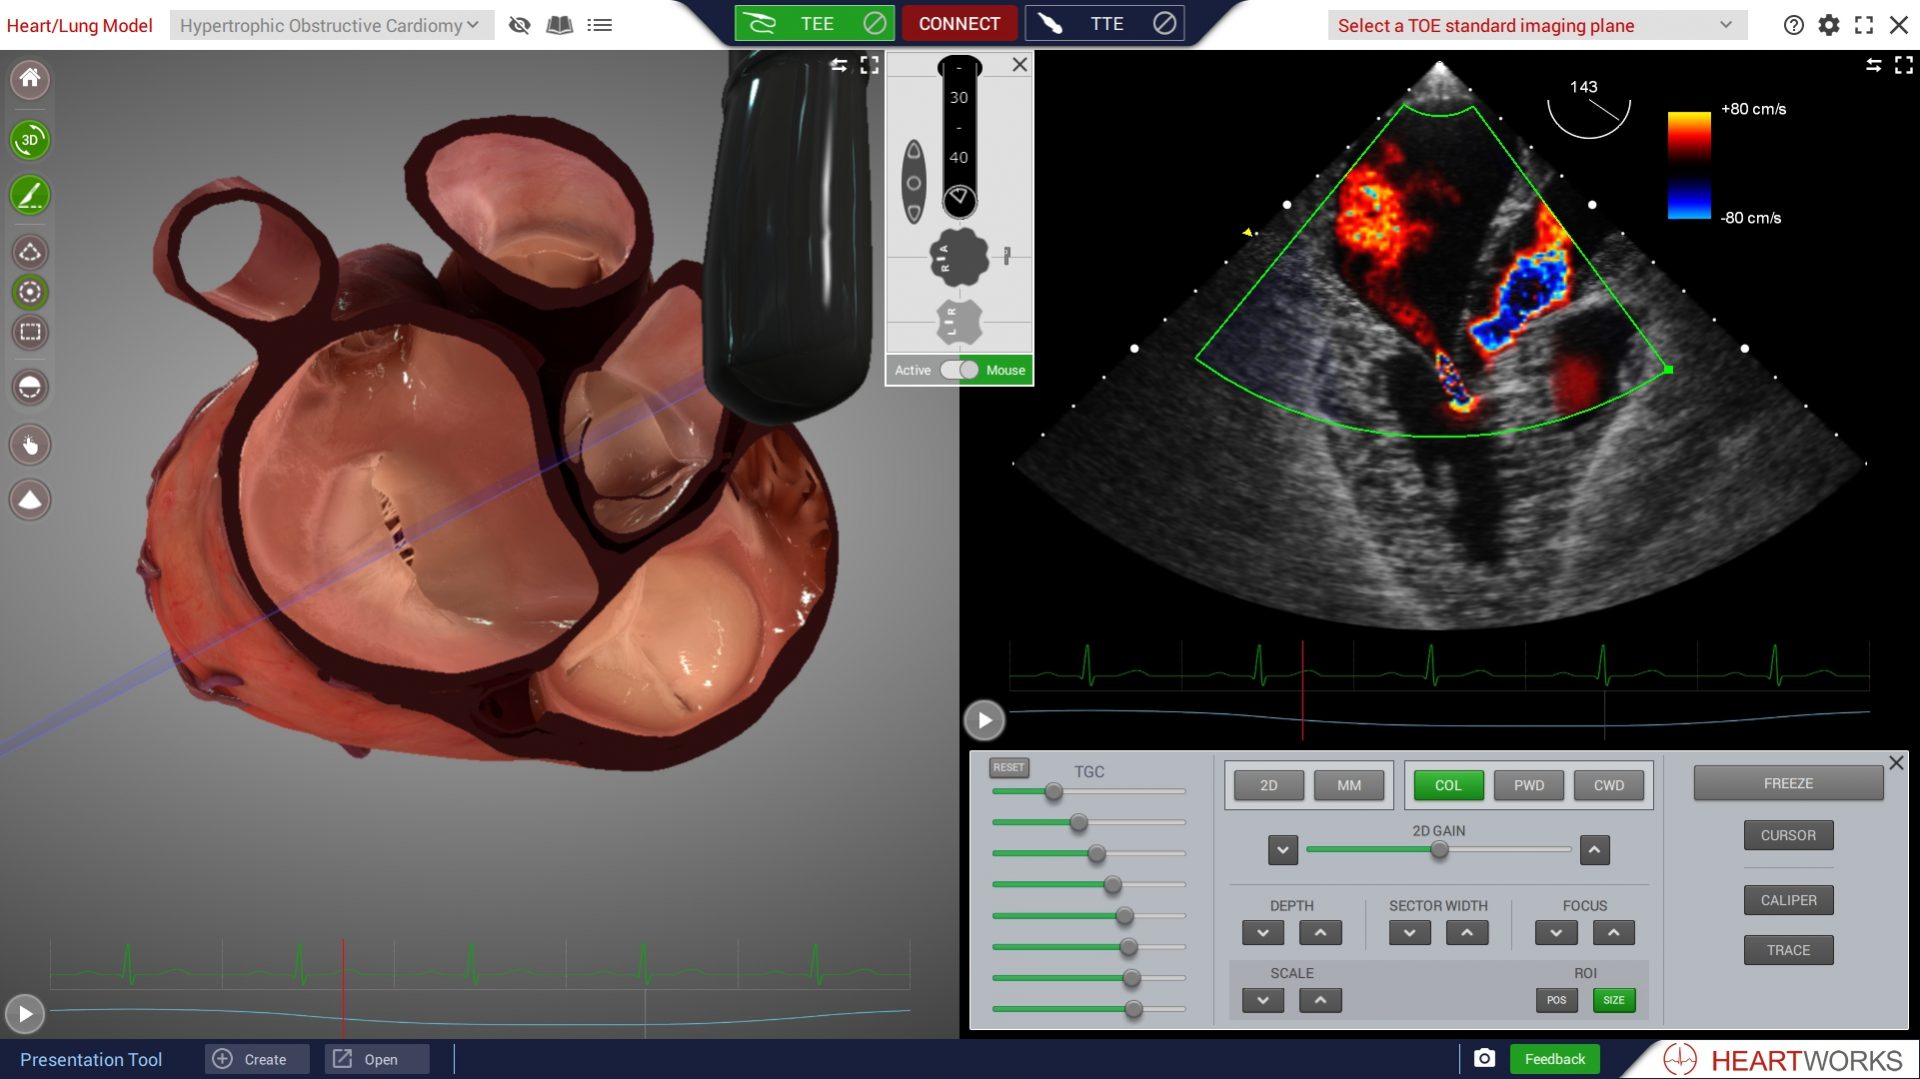Increase SECTOR WIDTH with up chevron

click(1467, 933)
